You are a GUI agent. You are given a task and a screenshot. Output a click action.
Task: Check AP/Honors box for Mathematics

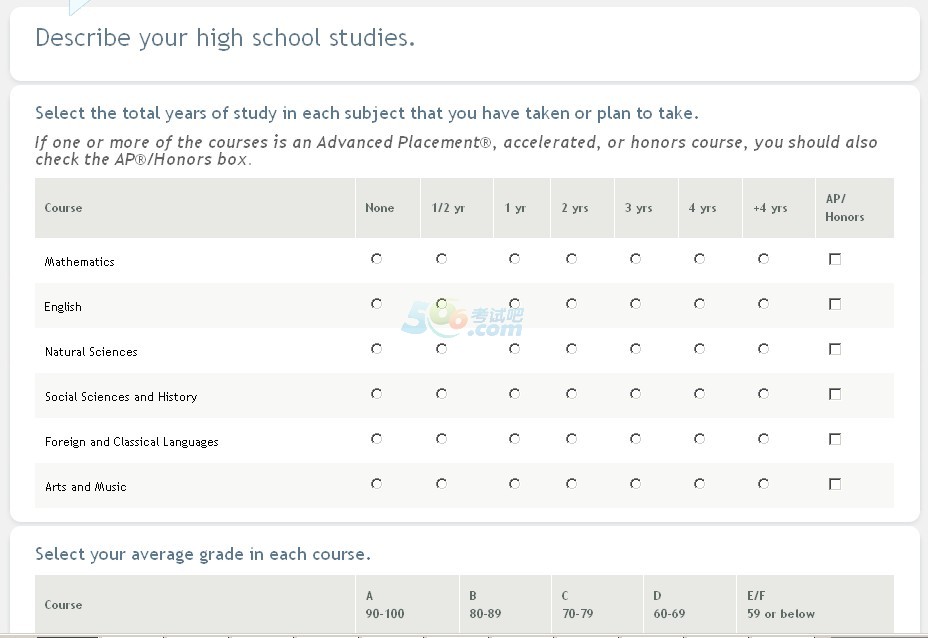coord(835,259)
